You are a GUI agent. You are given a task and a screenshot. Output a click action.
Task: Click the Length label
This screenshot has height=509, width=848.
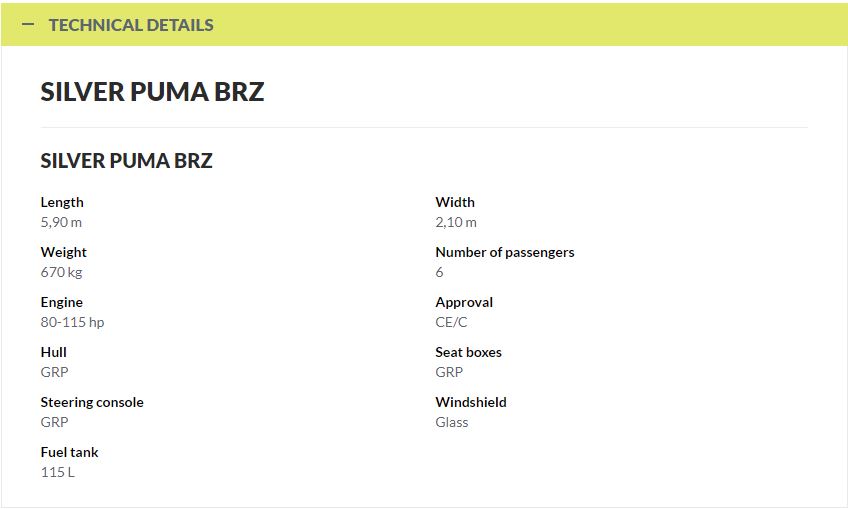coord(62,202)
